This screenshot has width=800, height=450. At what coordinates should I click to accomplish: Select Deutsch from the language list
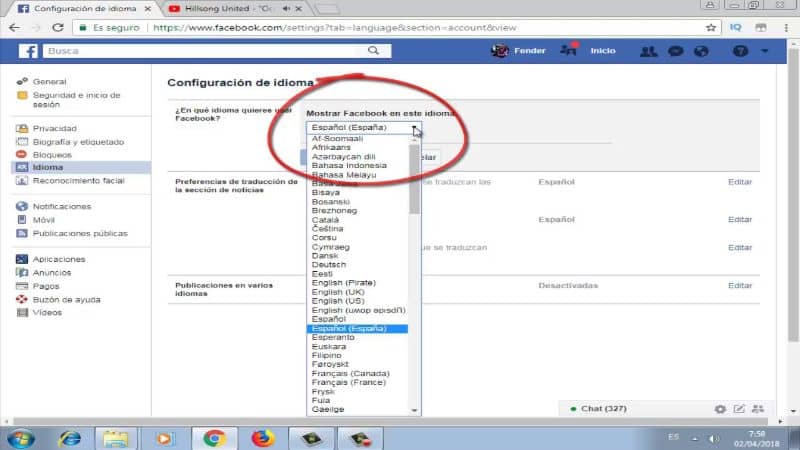tap(329, 265)
